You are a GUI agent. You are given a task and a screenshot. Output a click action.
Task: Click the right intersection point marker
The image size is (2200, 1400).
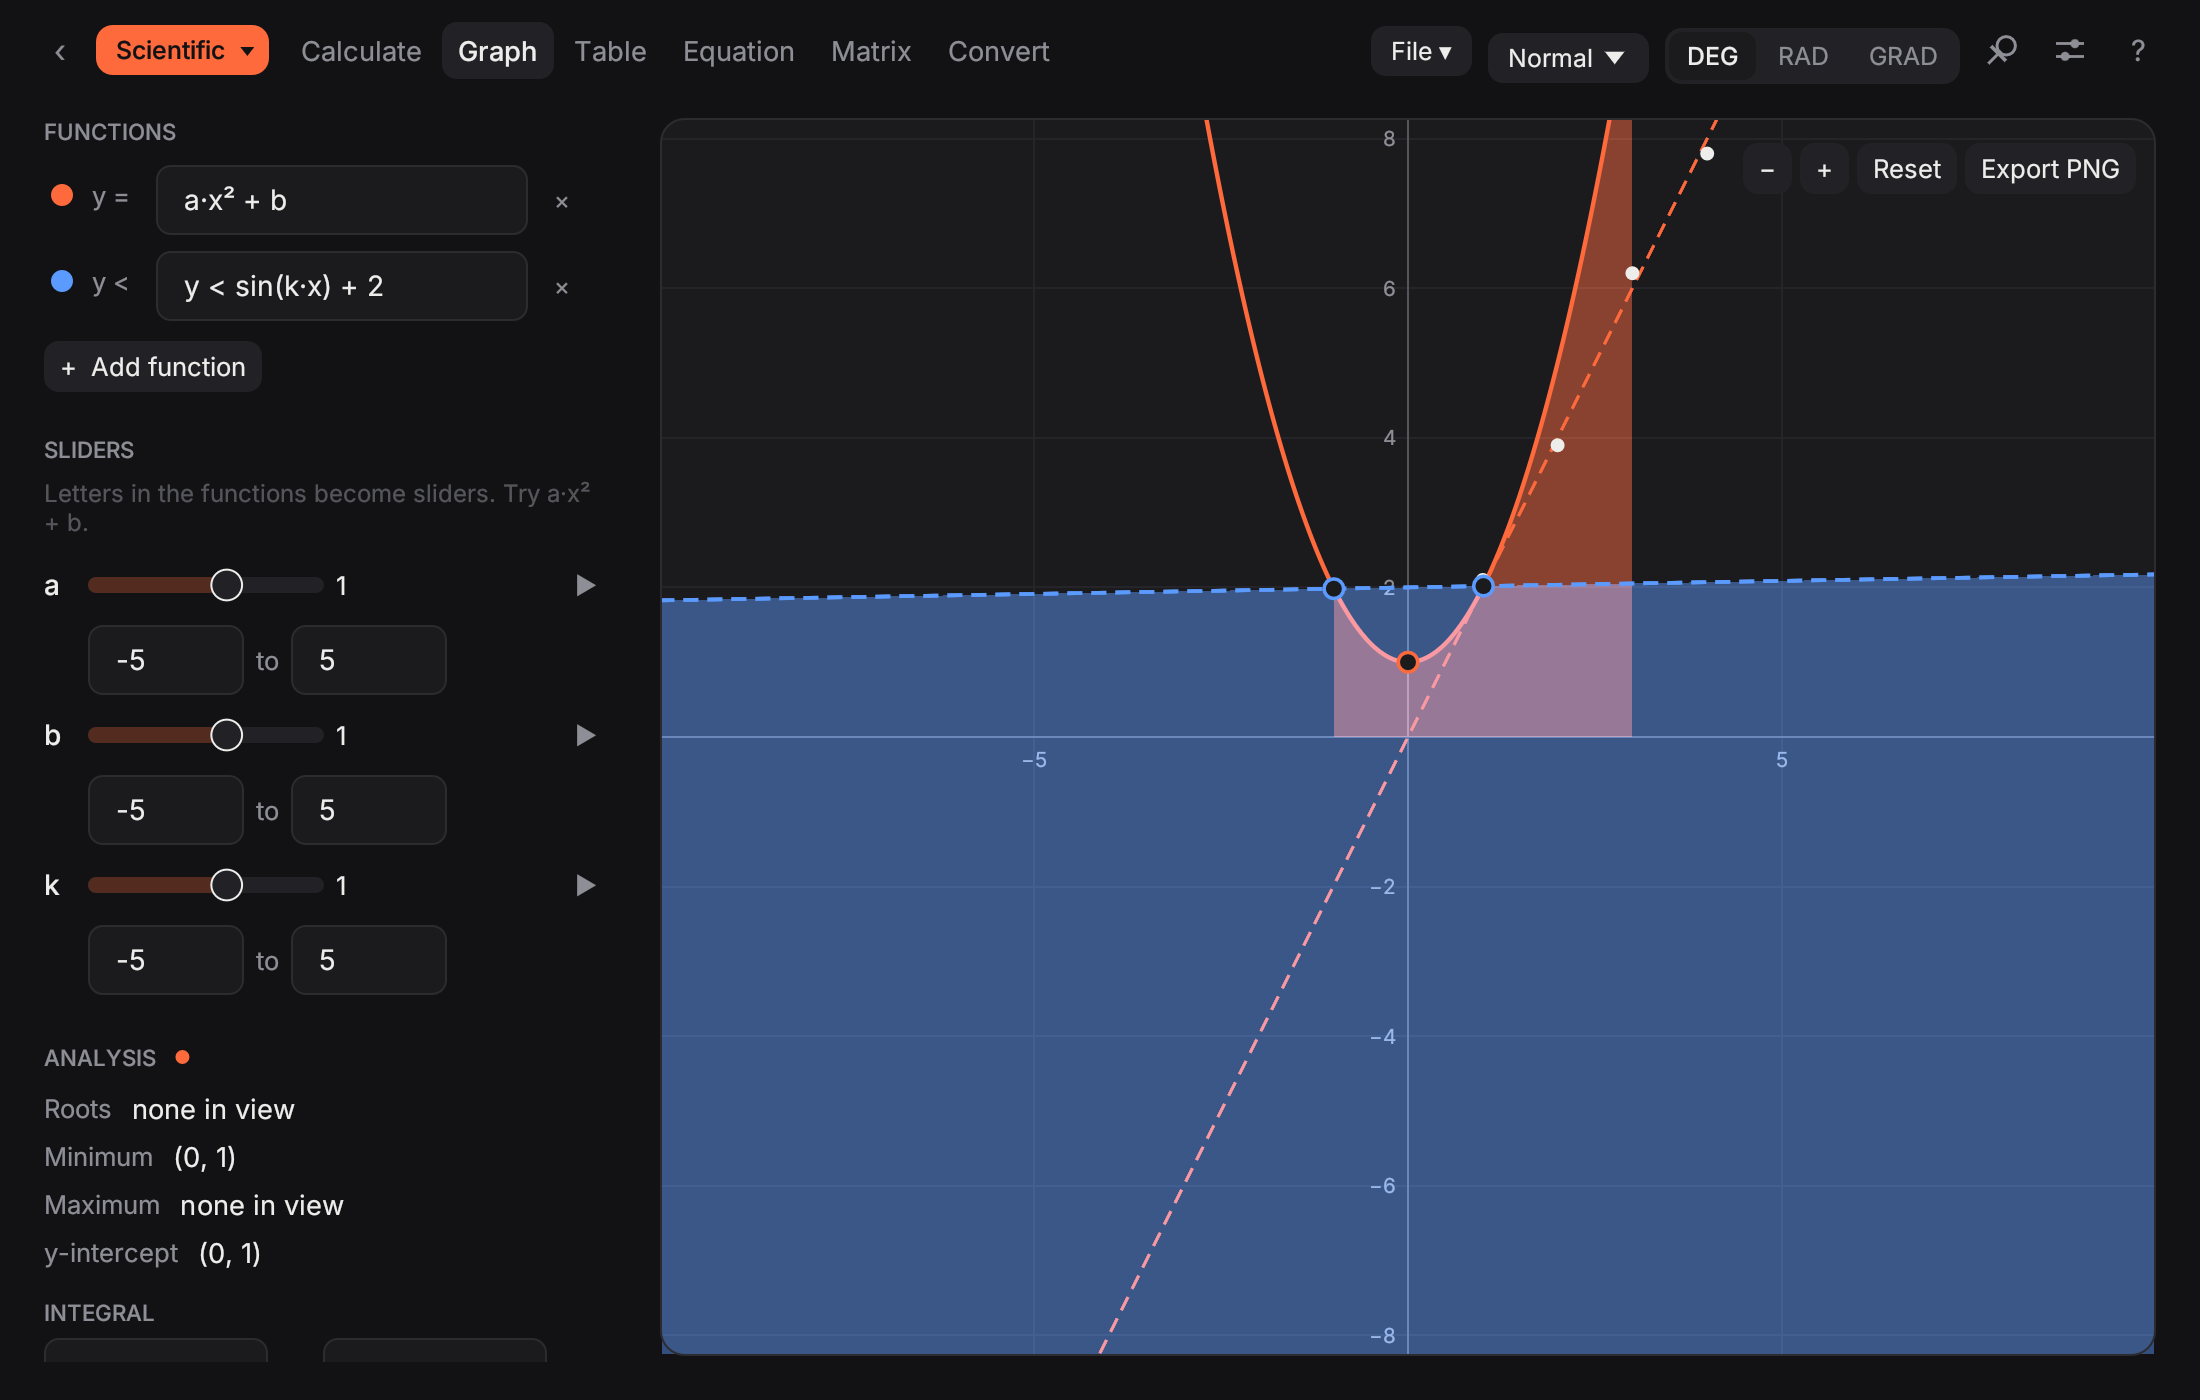(1483, 586)
